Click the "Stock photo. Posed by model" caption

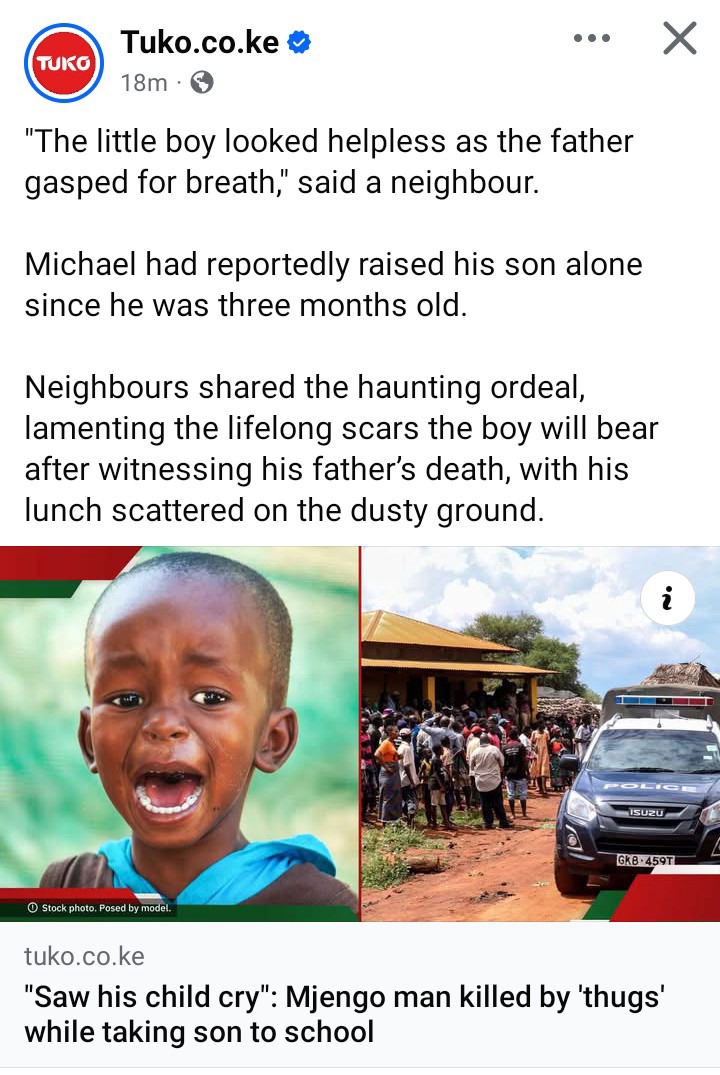click(x=99, y=908)
